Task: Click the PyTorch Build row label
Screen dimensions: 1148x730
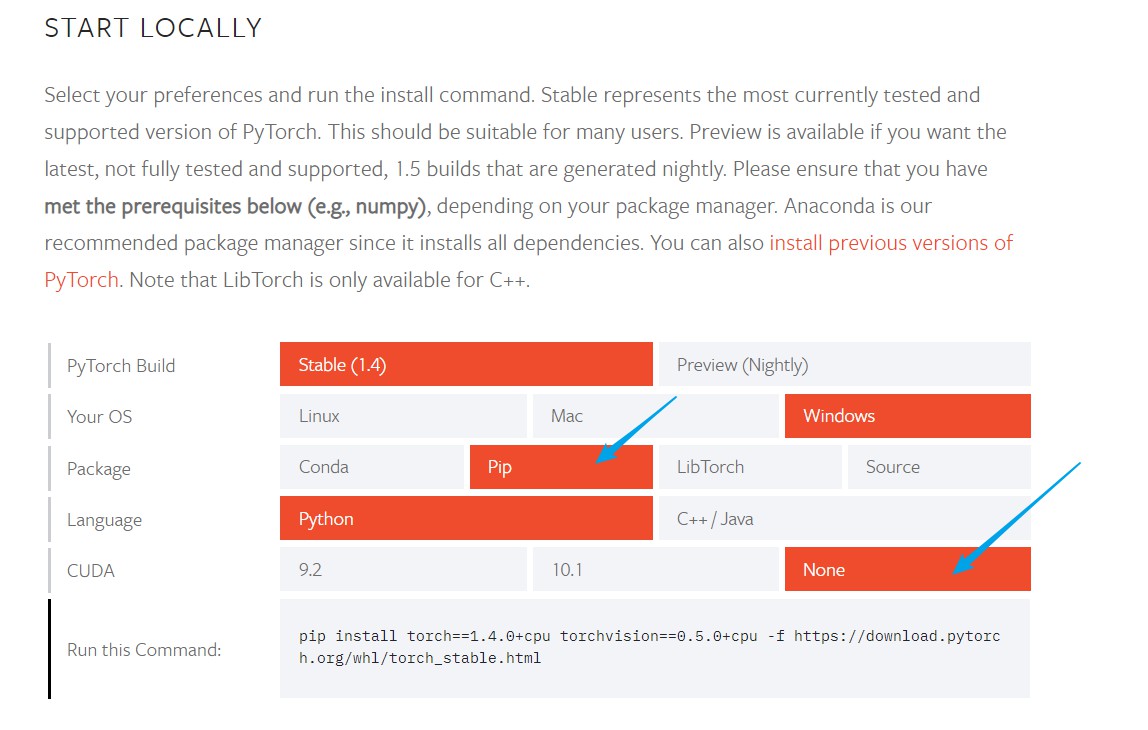Action: coord(121,365)
